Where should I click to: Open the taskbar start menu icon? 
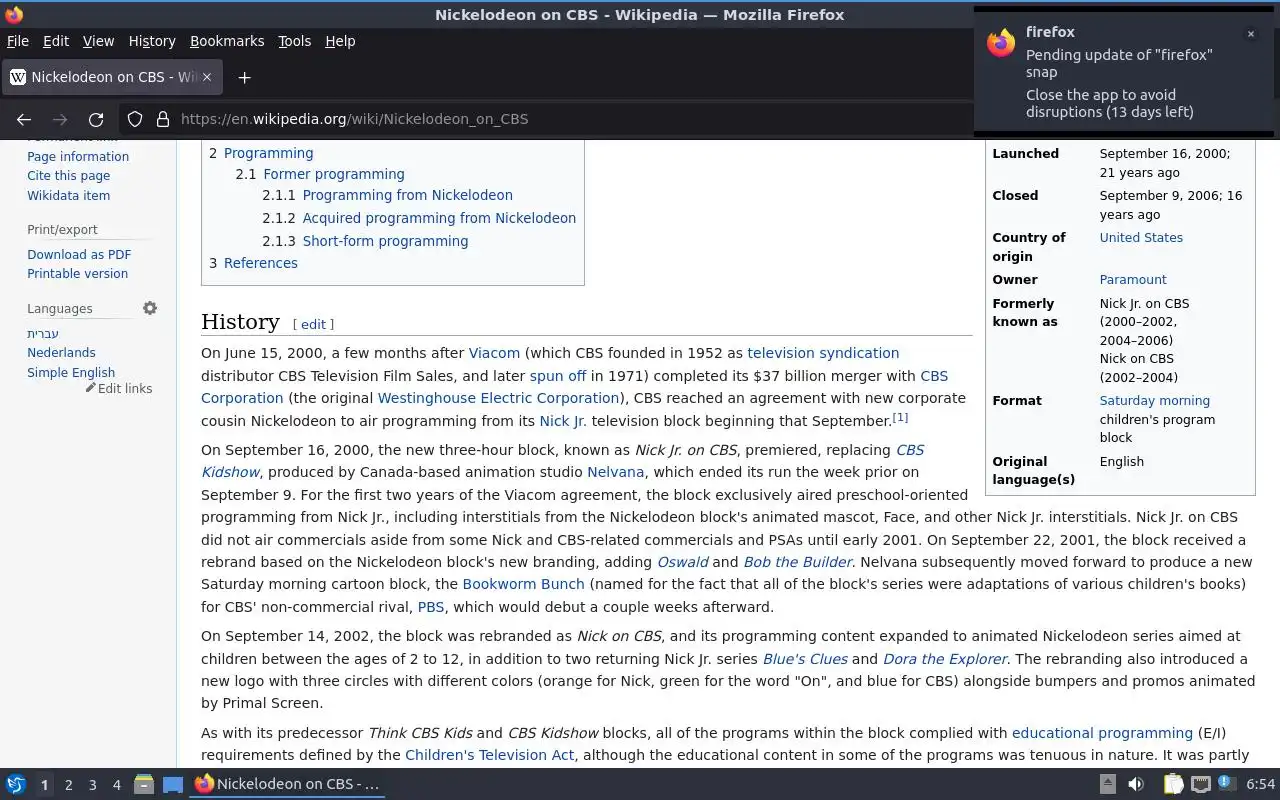point(15,784)
